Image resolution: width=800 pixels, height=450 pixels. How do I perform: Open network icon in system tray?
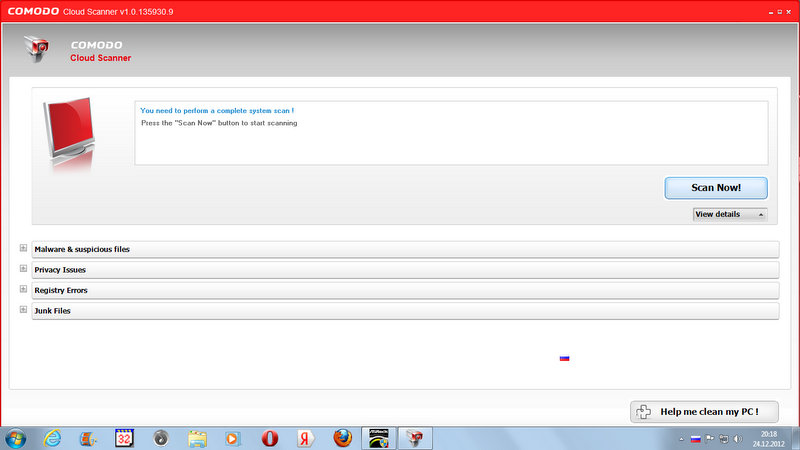pos(723,438)
